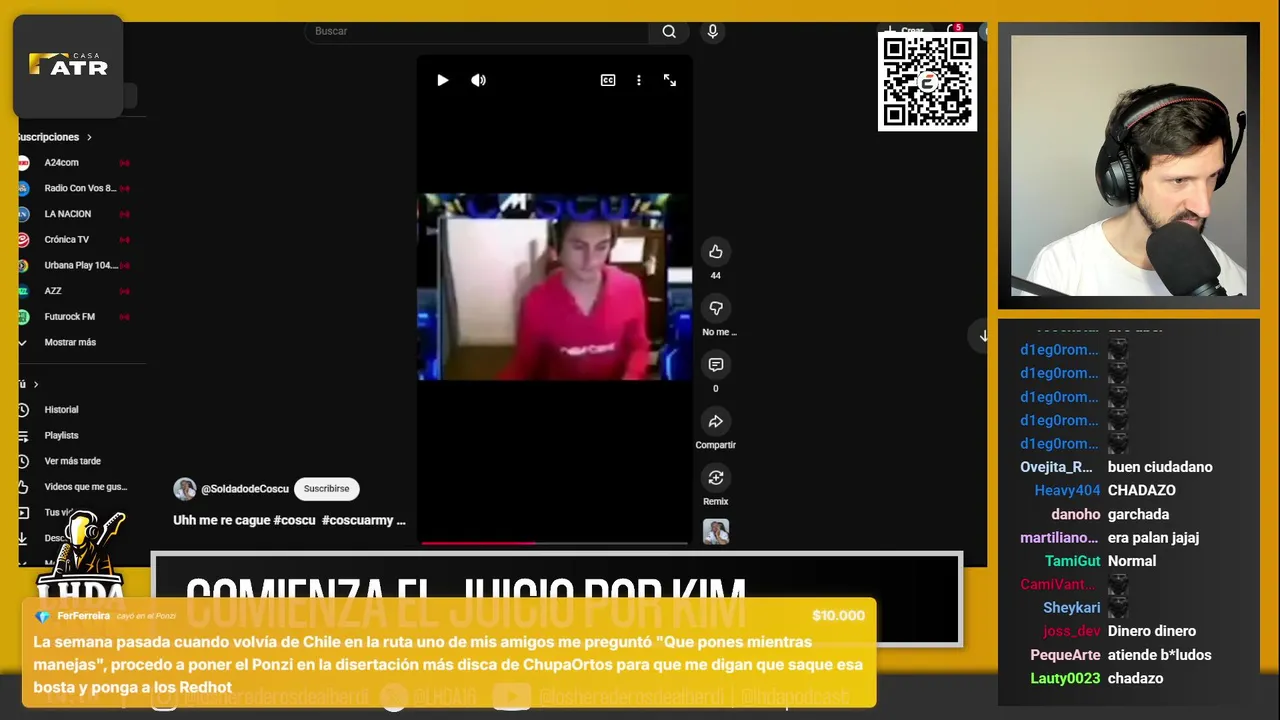
Task: Click chat user danoho name
Action: tap(1075, 514)
